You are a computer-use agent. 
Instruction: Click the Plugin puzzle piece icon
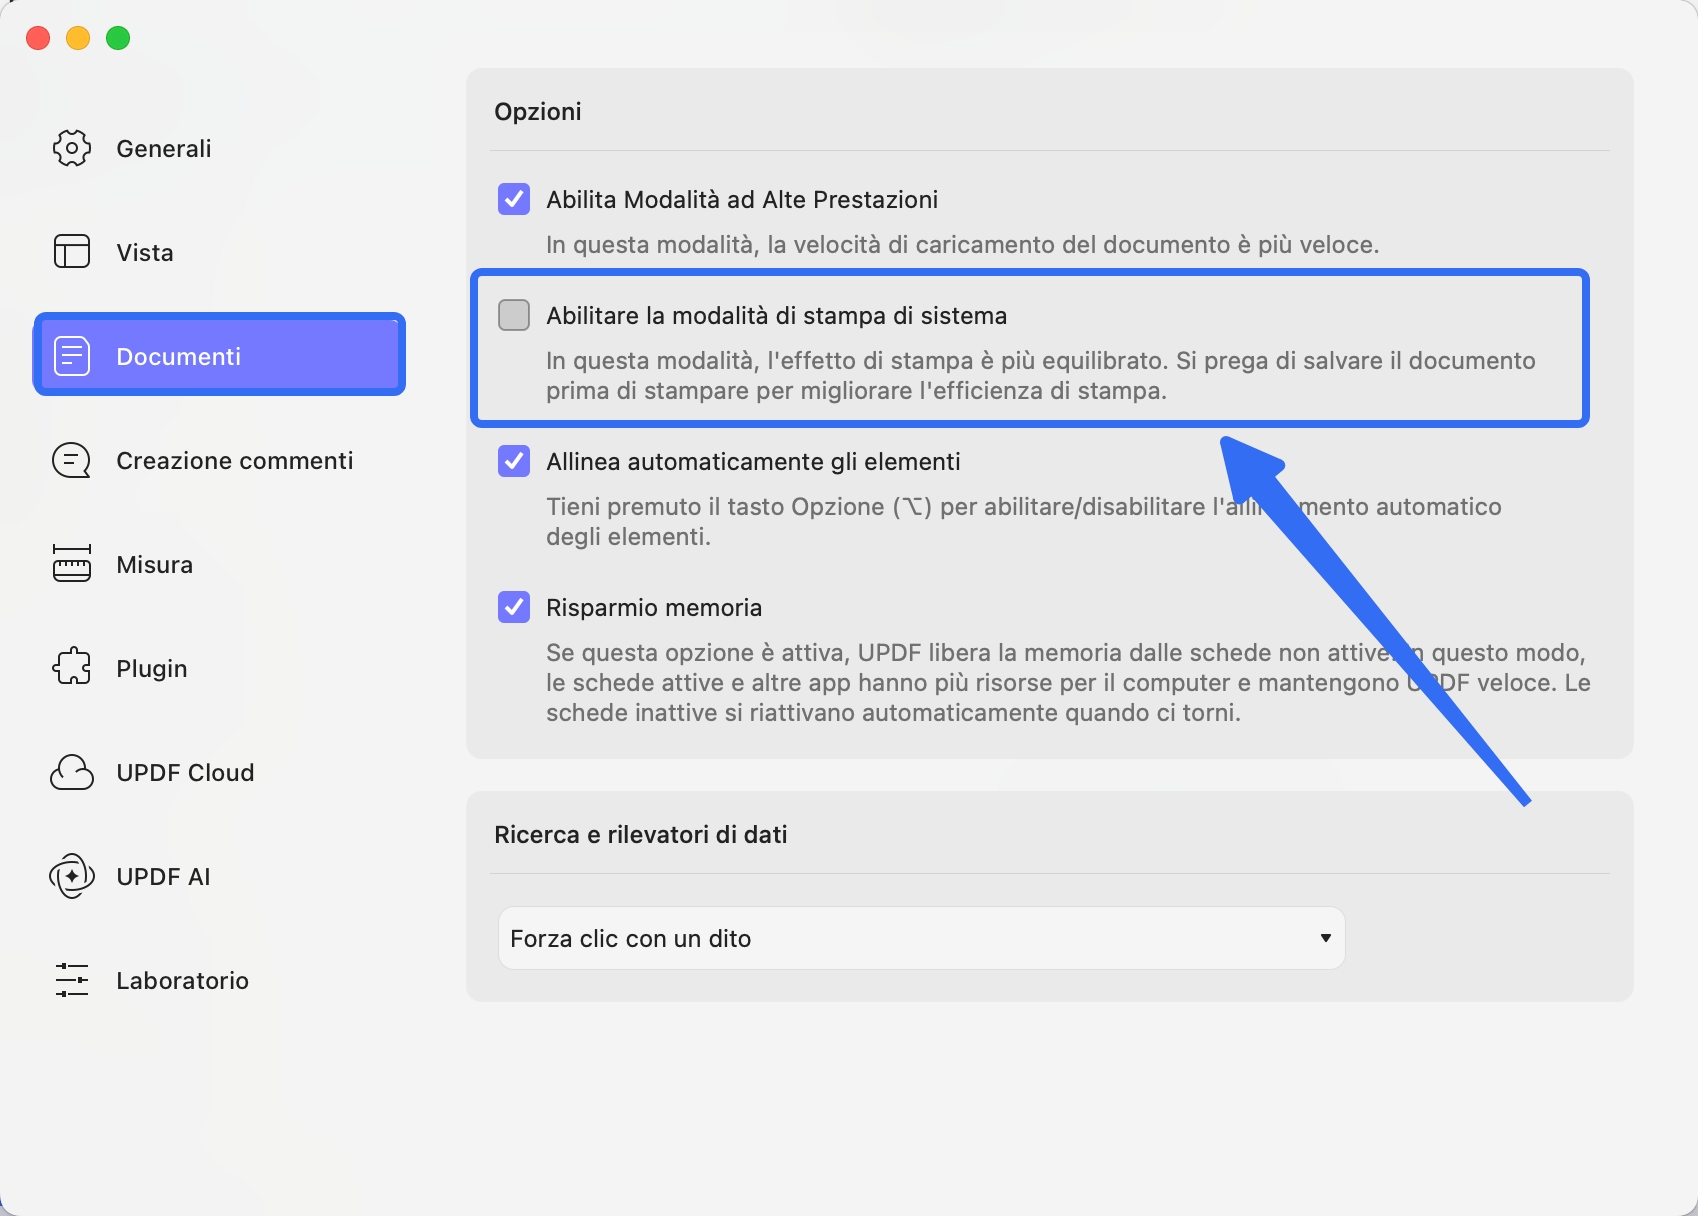[72, 668]
